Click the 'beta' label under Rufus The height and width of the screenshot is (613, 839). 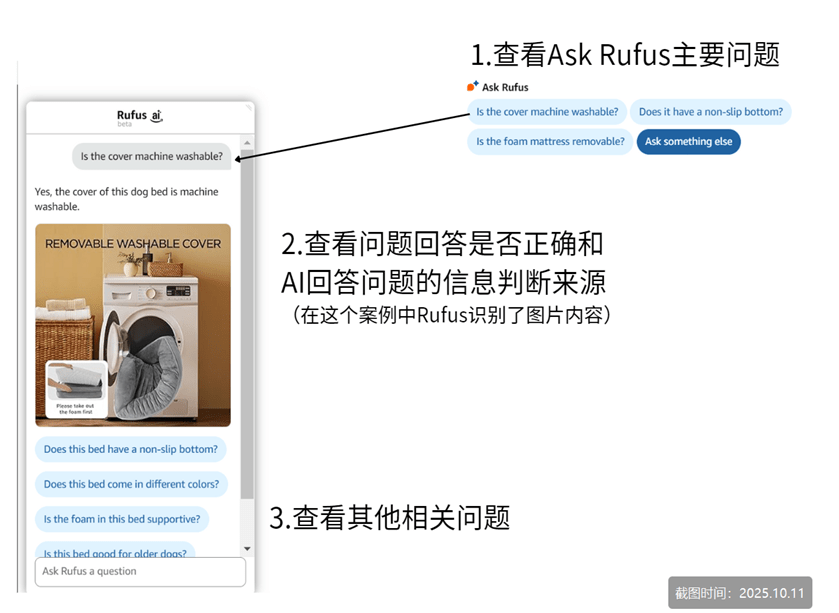pos(124,124)
